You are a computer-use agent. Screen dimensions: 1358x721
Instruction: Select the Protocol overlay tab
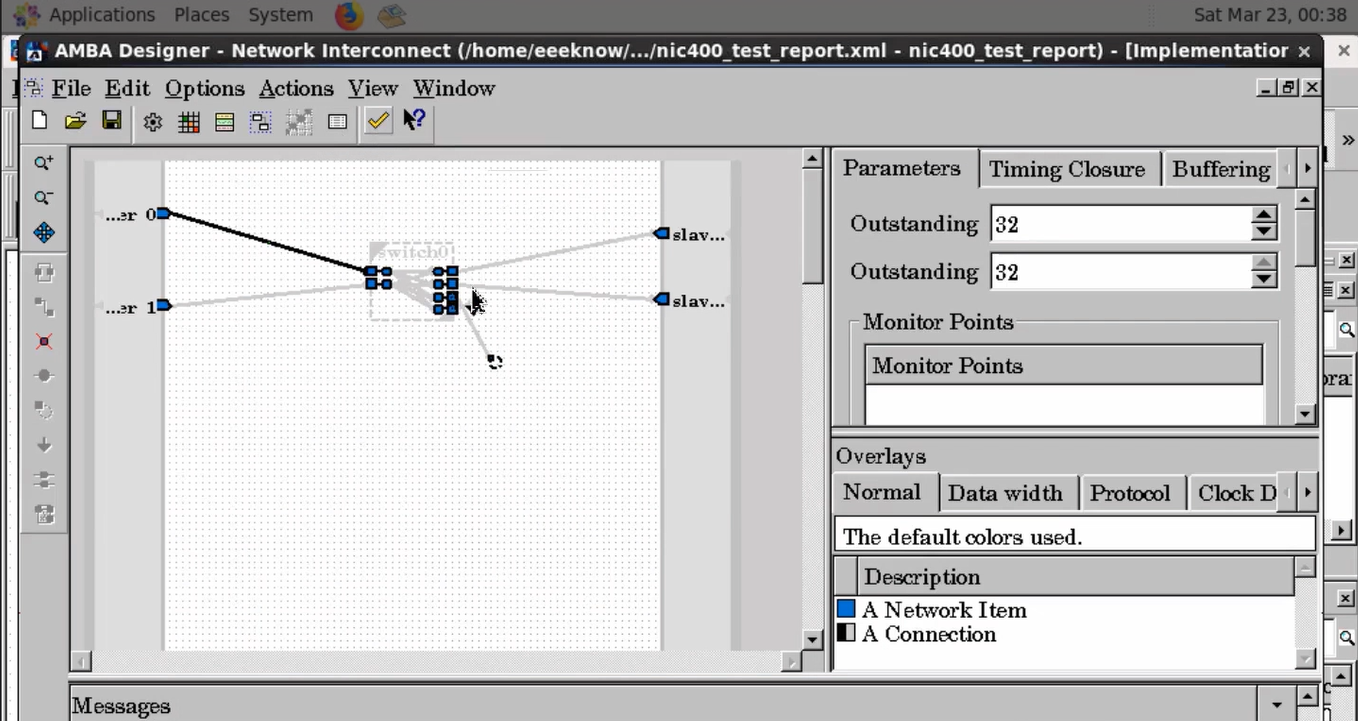(1130, 493)
